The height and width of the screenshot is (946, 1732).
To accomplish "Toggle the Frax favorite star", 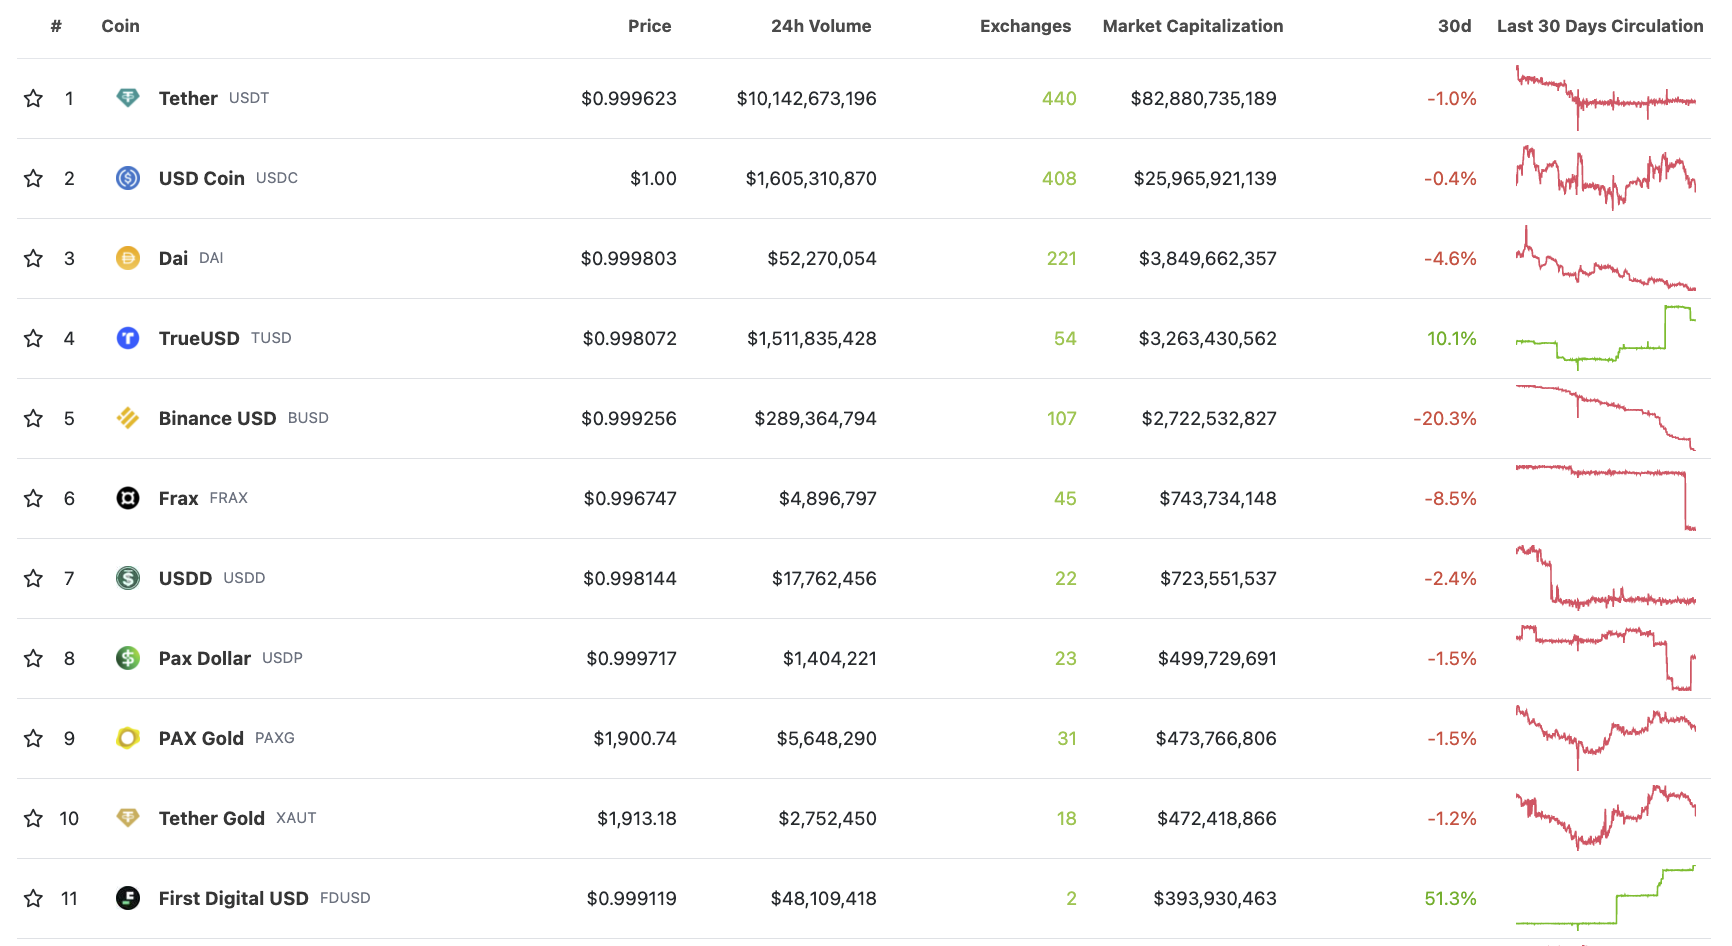I will pos(34,498).
